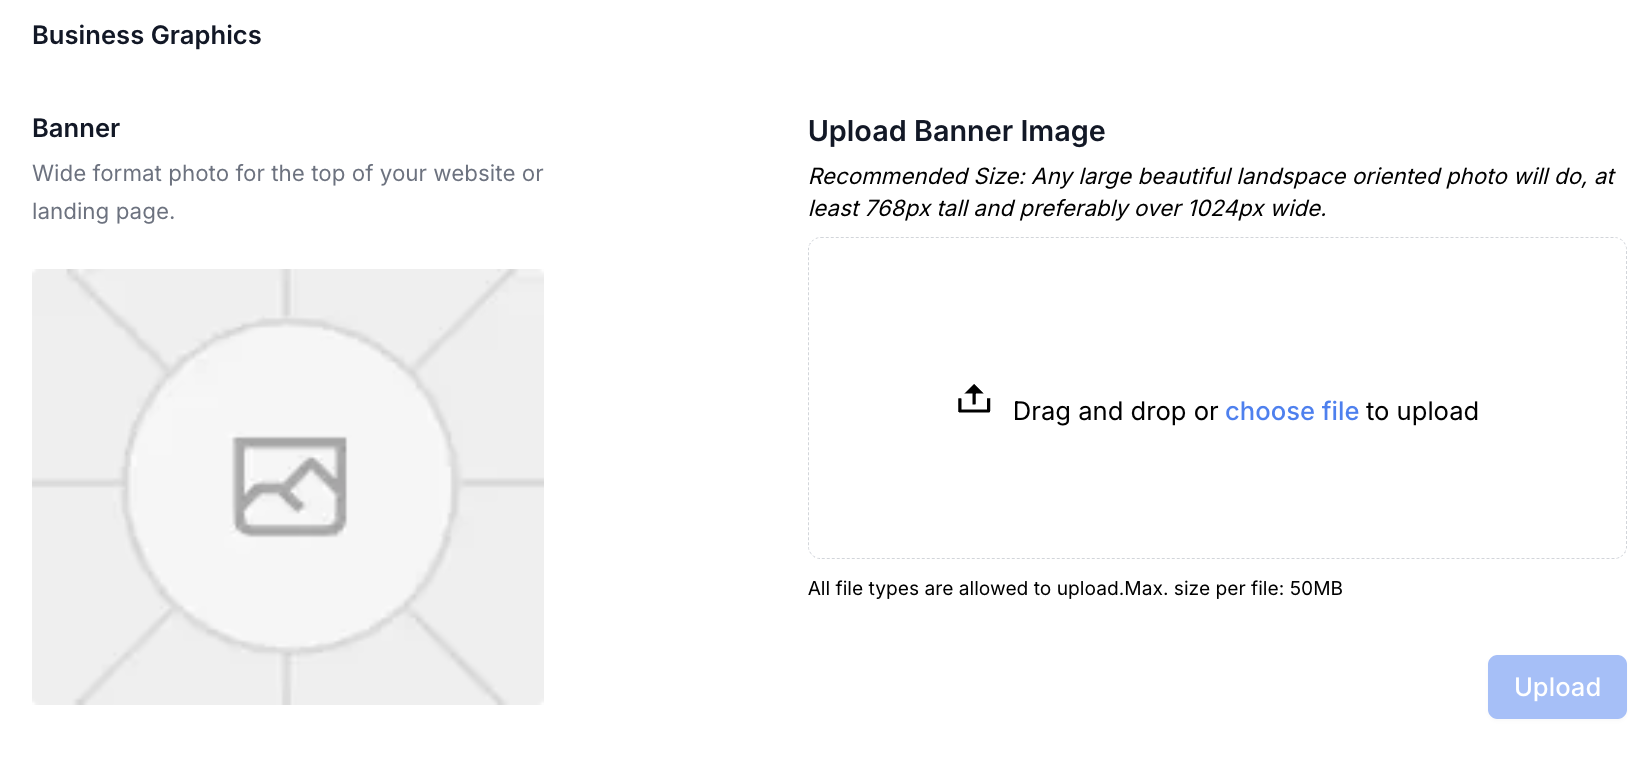Click the Upload Banner Image heading

(x=957, y=131)
